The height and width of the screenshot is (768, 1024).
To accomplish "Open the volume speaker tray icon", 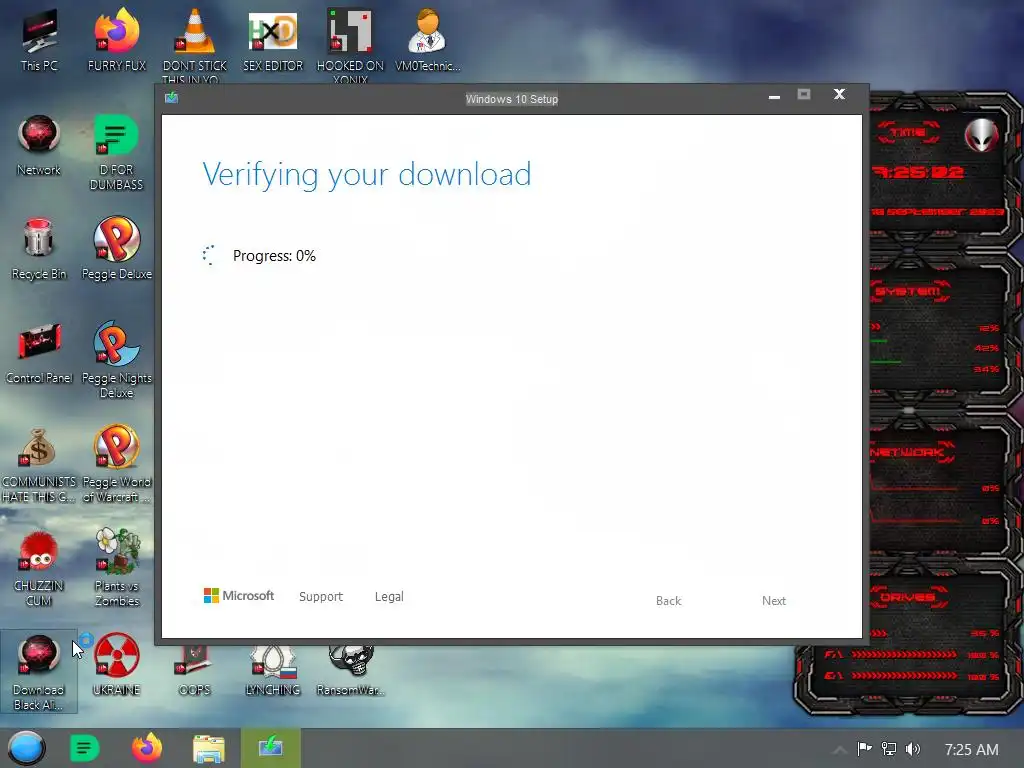I will point(913,748).
